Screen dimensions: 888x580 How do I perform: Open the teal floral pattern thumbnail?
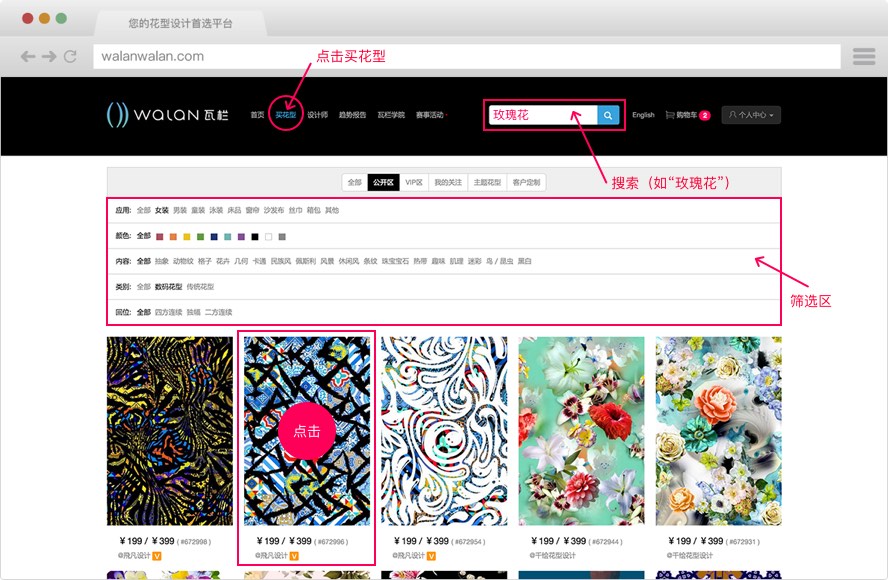click(x=582, y=430)
